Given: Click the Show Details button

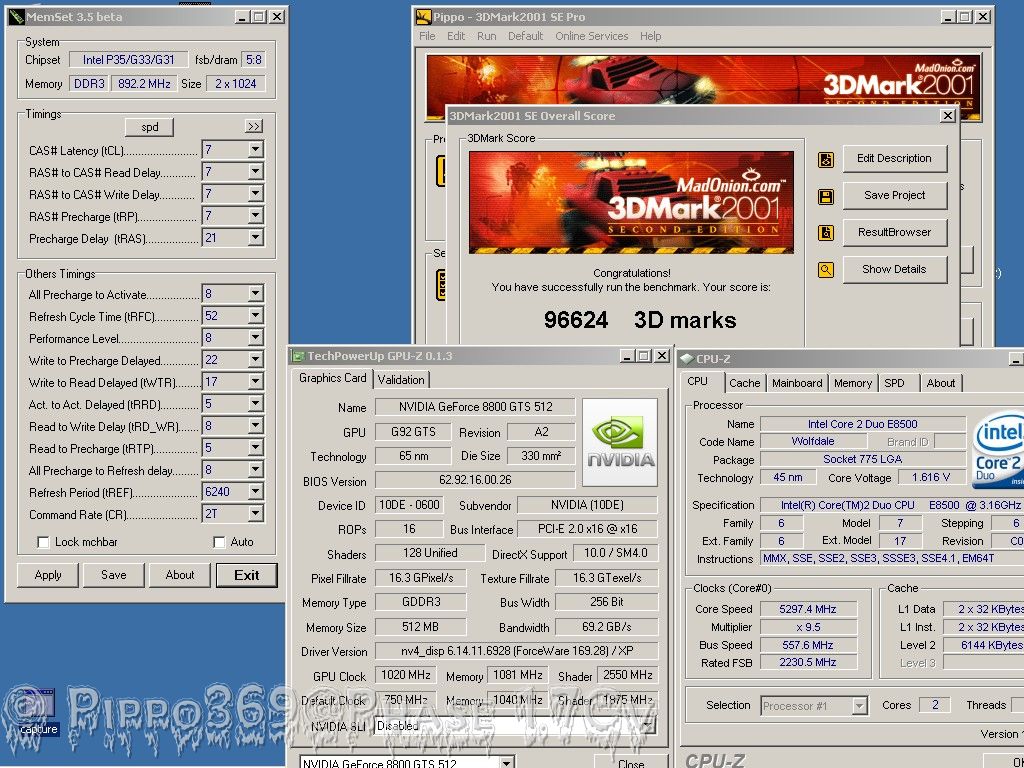Looking at the screenshot, I should 895,269.
